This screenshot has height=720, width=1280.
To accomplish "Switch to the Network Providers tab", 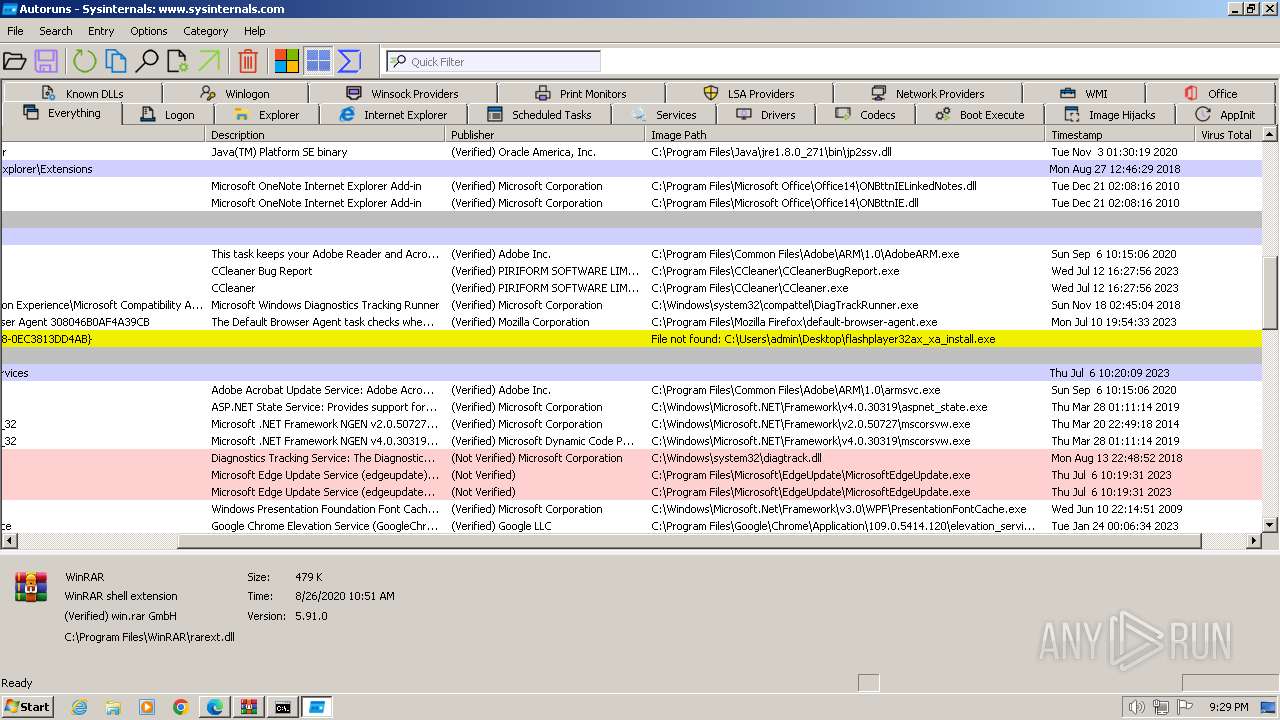I will click(x=927, y=93).
